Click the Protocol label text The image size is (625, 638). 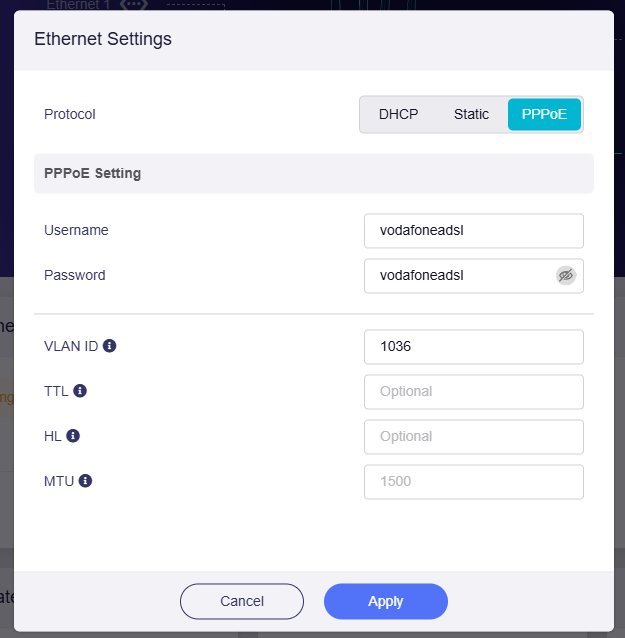click(70, 114)
